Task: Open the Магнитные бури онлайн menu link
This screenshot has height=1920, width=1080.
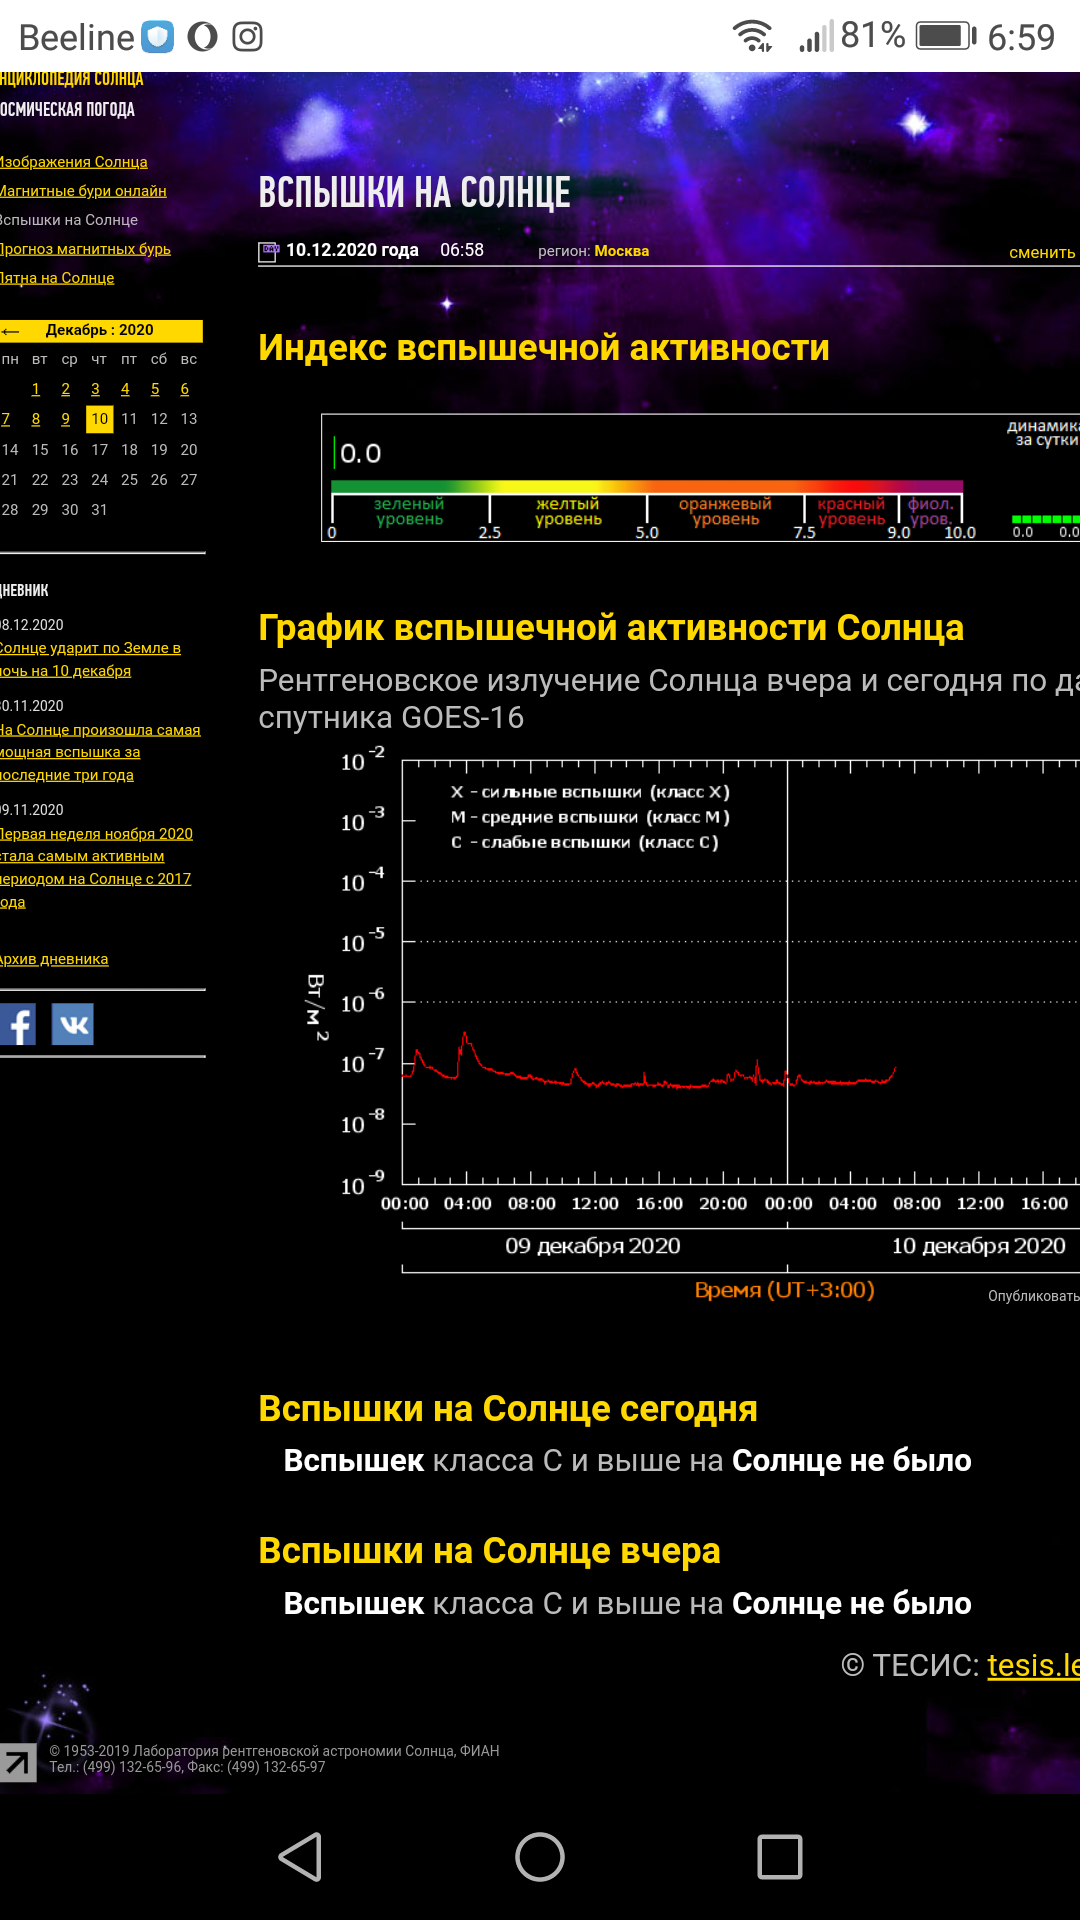Action: click(83, 191)
